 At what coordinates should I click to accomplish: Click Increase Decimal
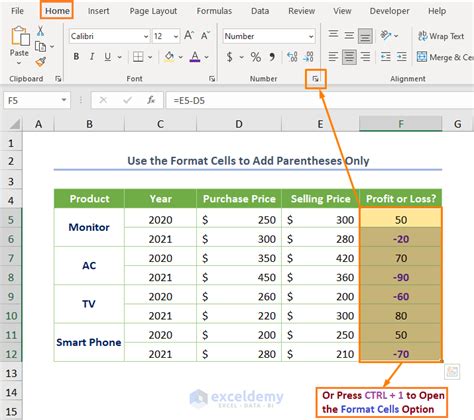(x=292, y=57)
